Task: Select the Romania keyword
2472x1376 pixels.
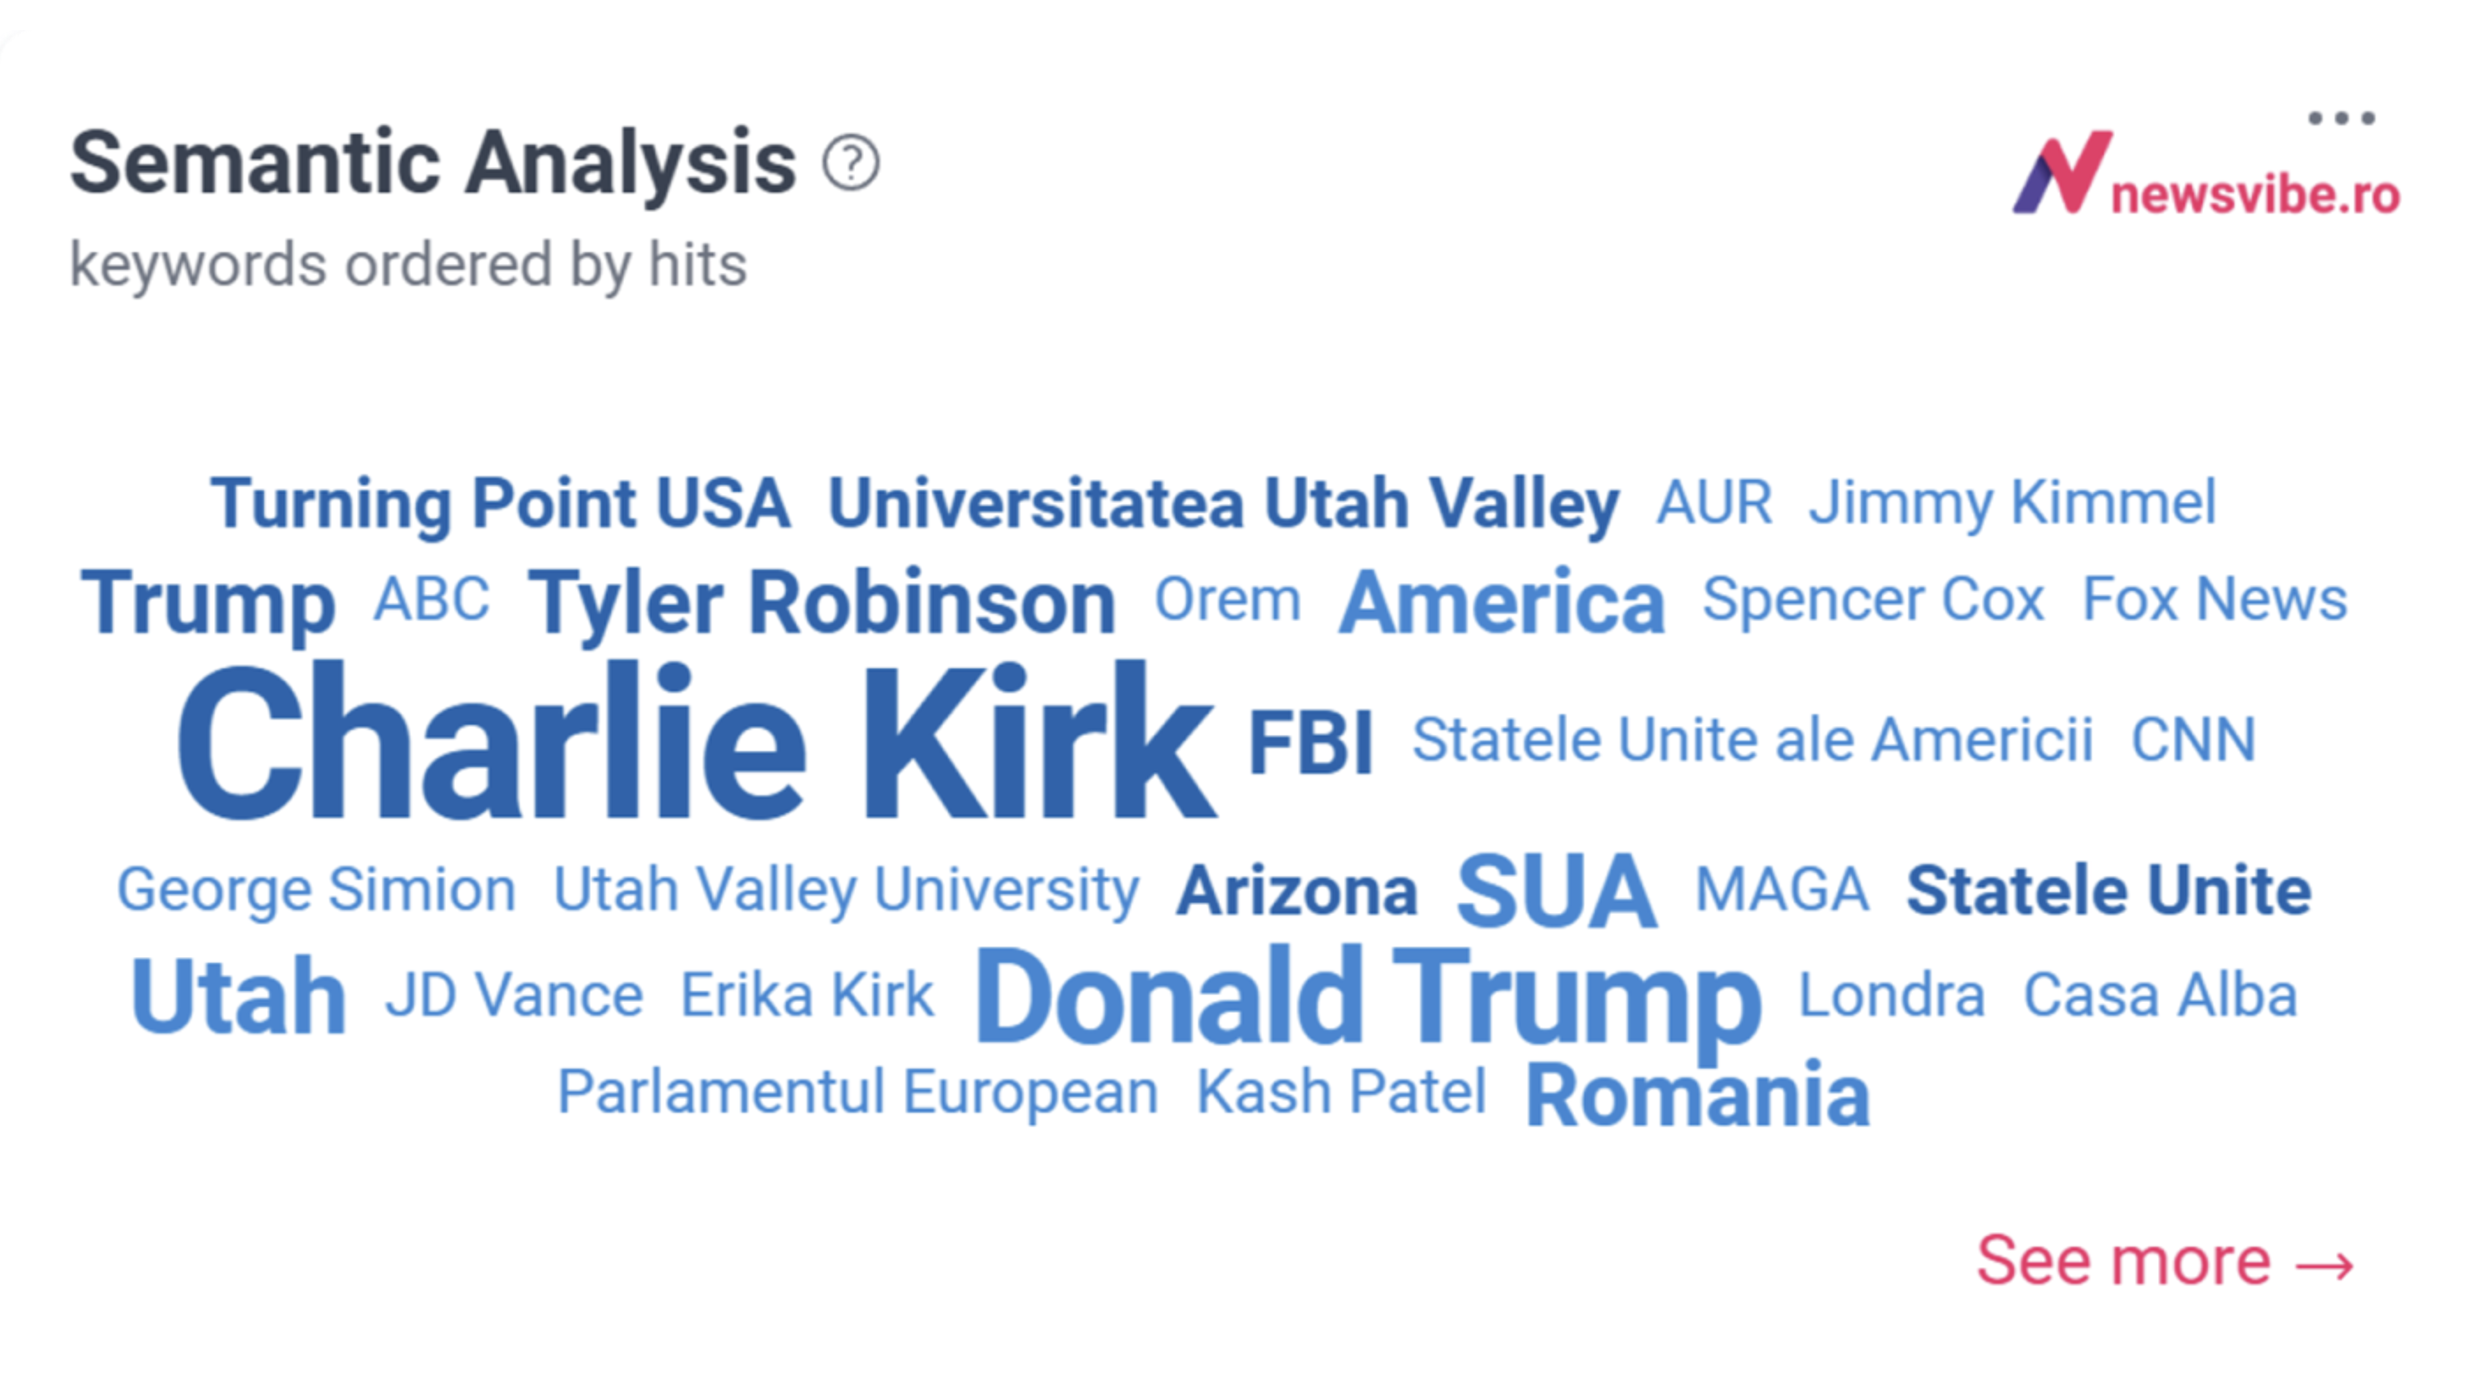Action: (x=1698, y=1096)
